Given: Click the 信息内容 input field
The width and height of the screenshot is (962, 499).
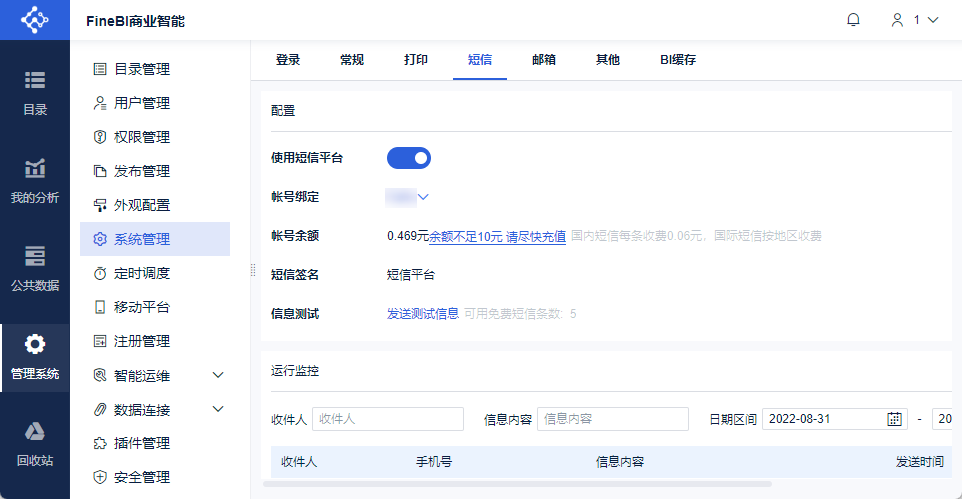Looking at the screenshot, I should click(x=613, y=419).
